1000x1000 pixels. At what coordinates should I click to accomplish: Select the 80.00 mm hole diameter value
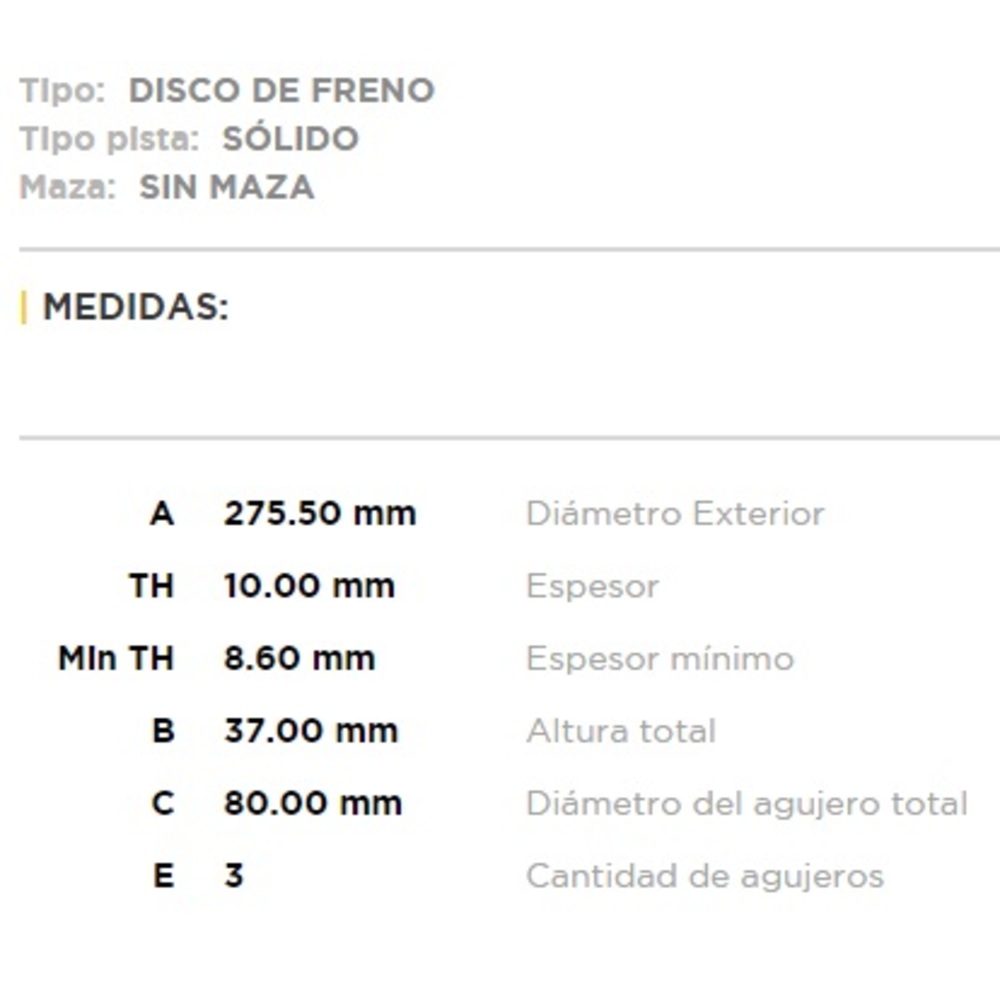(312, 803)
